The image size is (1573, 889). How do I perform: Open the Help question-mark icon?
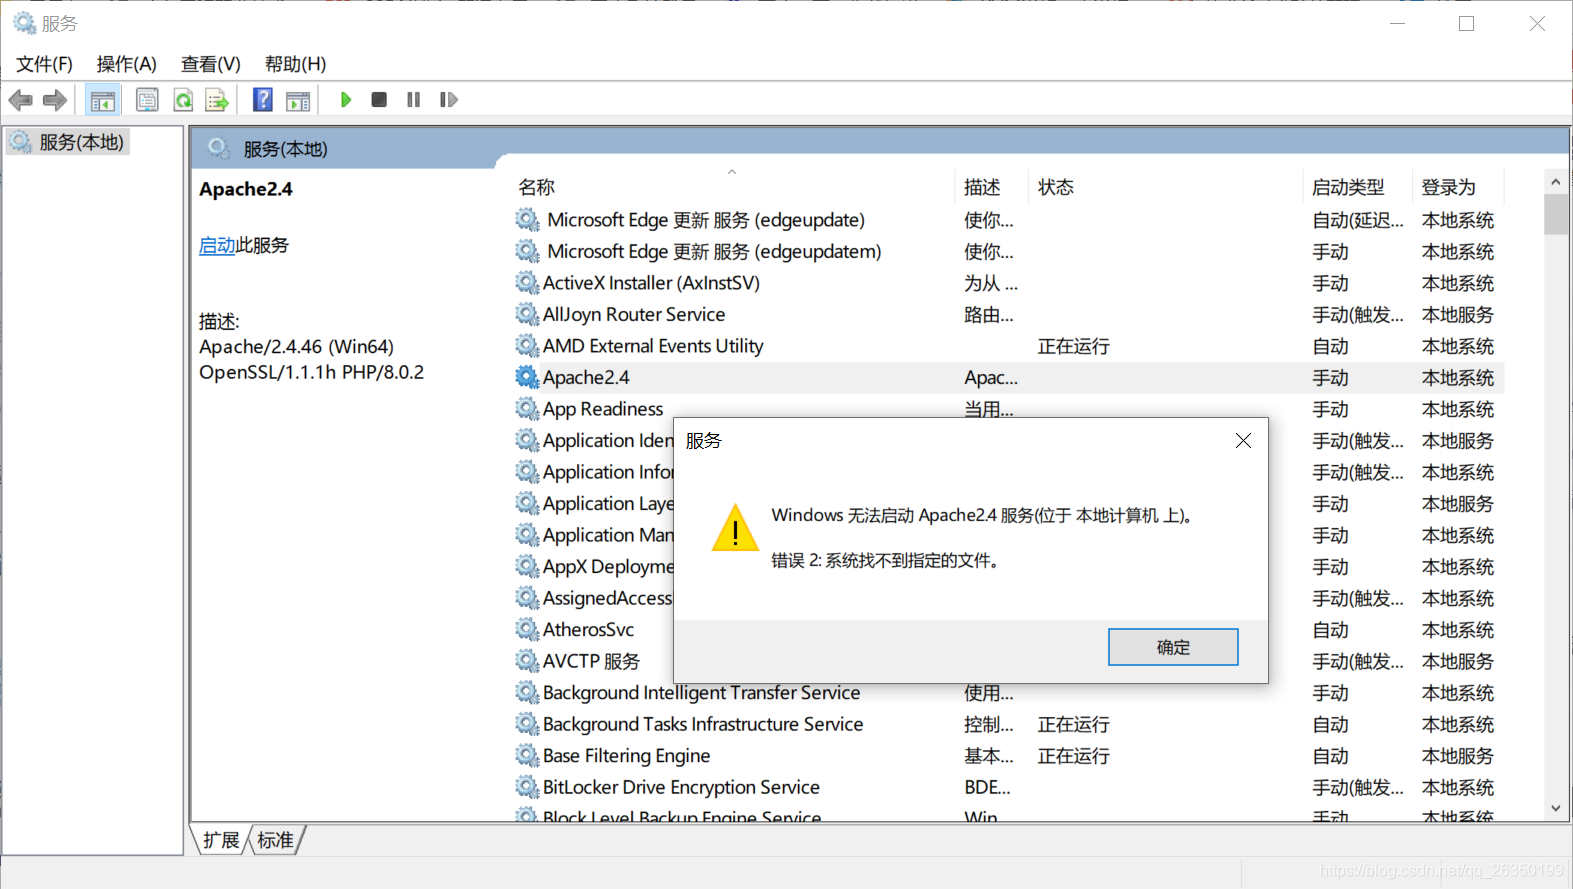point(263,100)
